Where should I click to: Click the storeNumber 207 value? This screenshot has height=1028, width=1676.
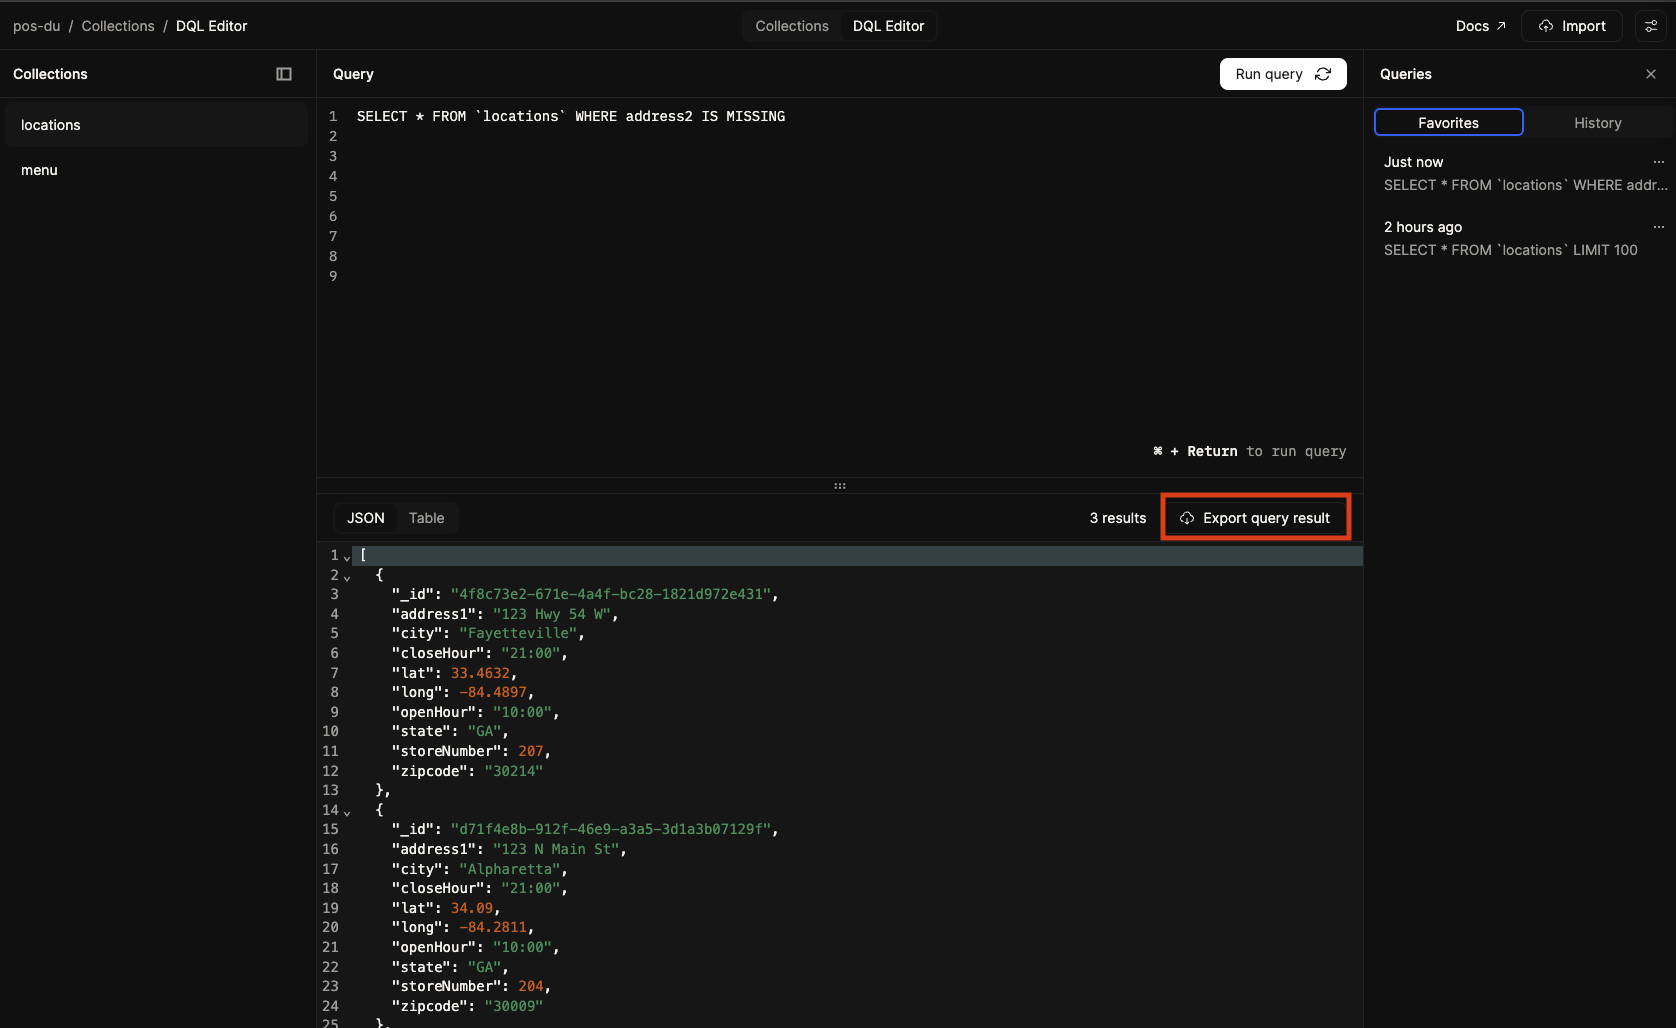531,752
